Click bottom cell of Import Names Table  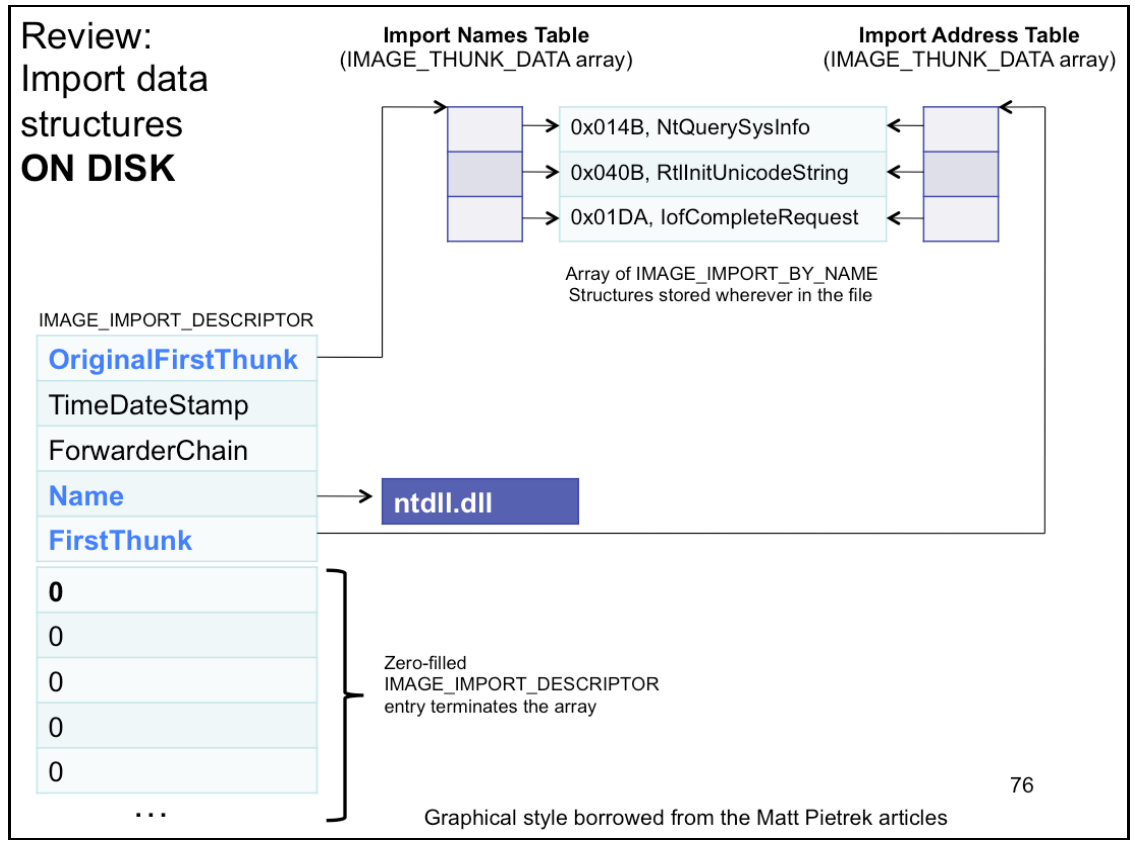pos(484,218)
